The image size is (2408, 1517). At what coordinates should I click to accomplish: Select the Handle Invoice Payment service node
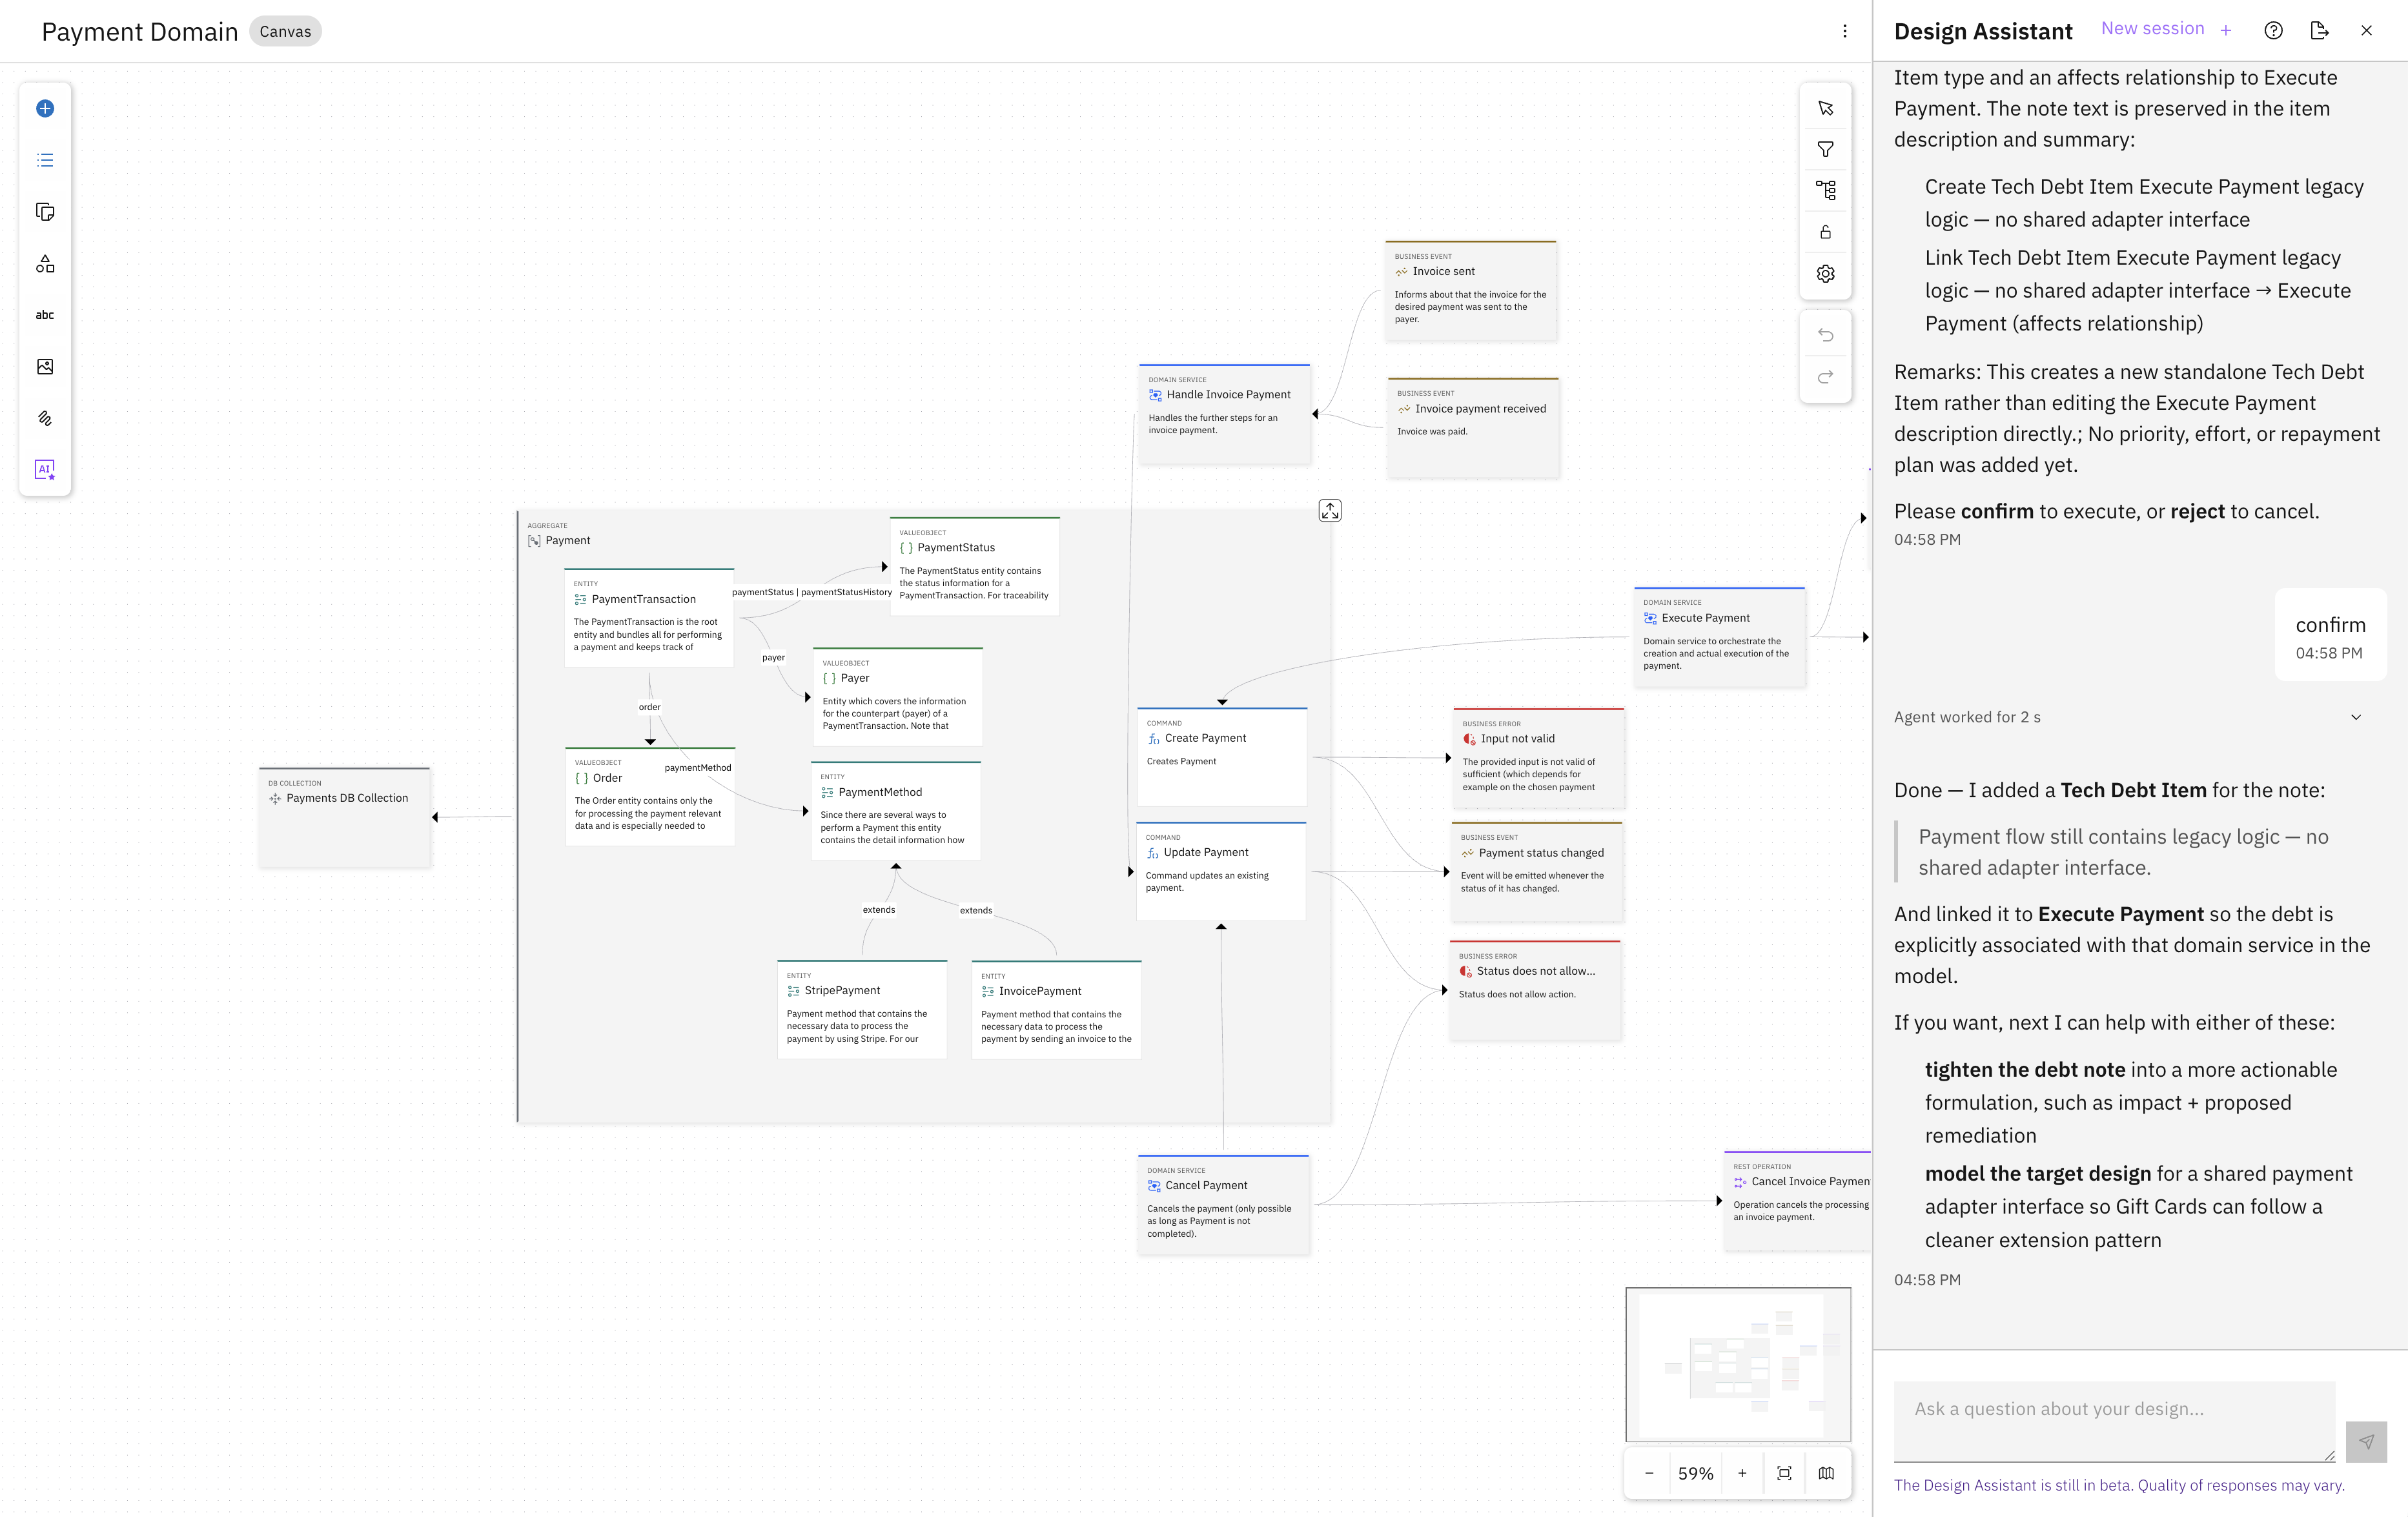pos(1224,413)
